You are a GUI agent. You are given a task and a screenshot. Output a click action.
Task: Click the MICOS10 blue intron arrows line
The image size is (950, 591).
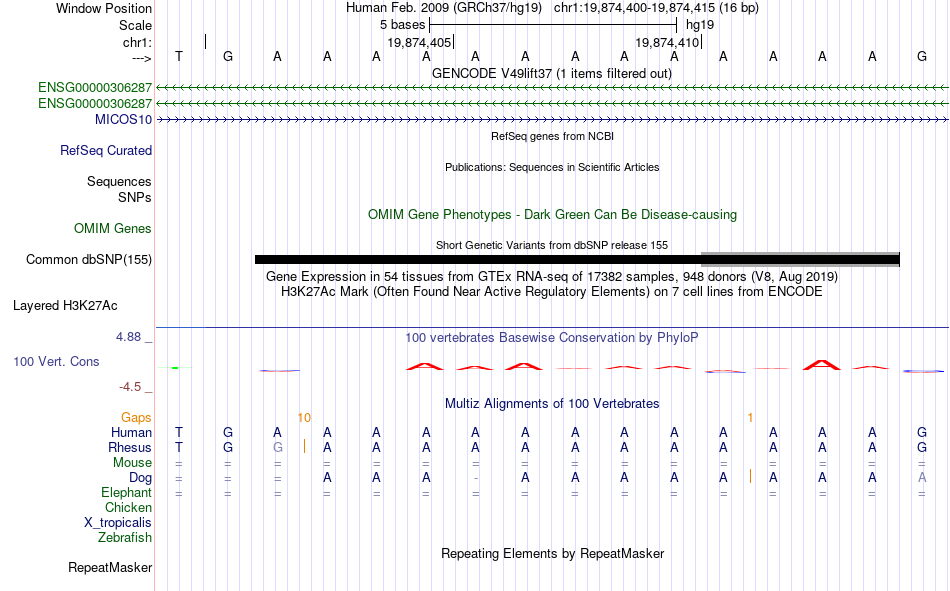point(553,120)
